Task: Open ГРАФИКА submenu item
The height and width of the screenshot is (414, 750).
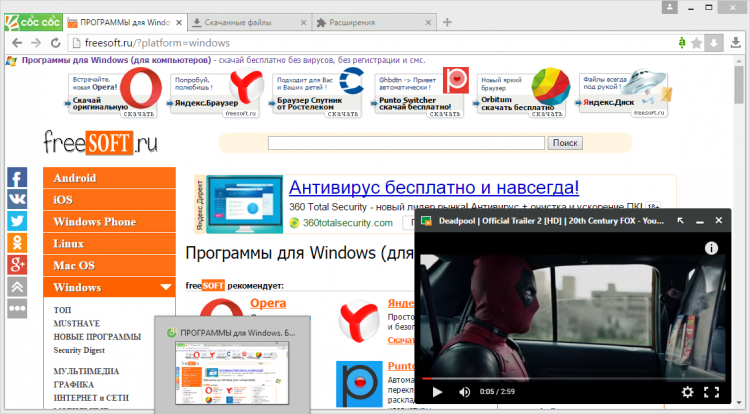Action: click(74, 384)
